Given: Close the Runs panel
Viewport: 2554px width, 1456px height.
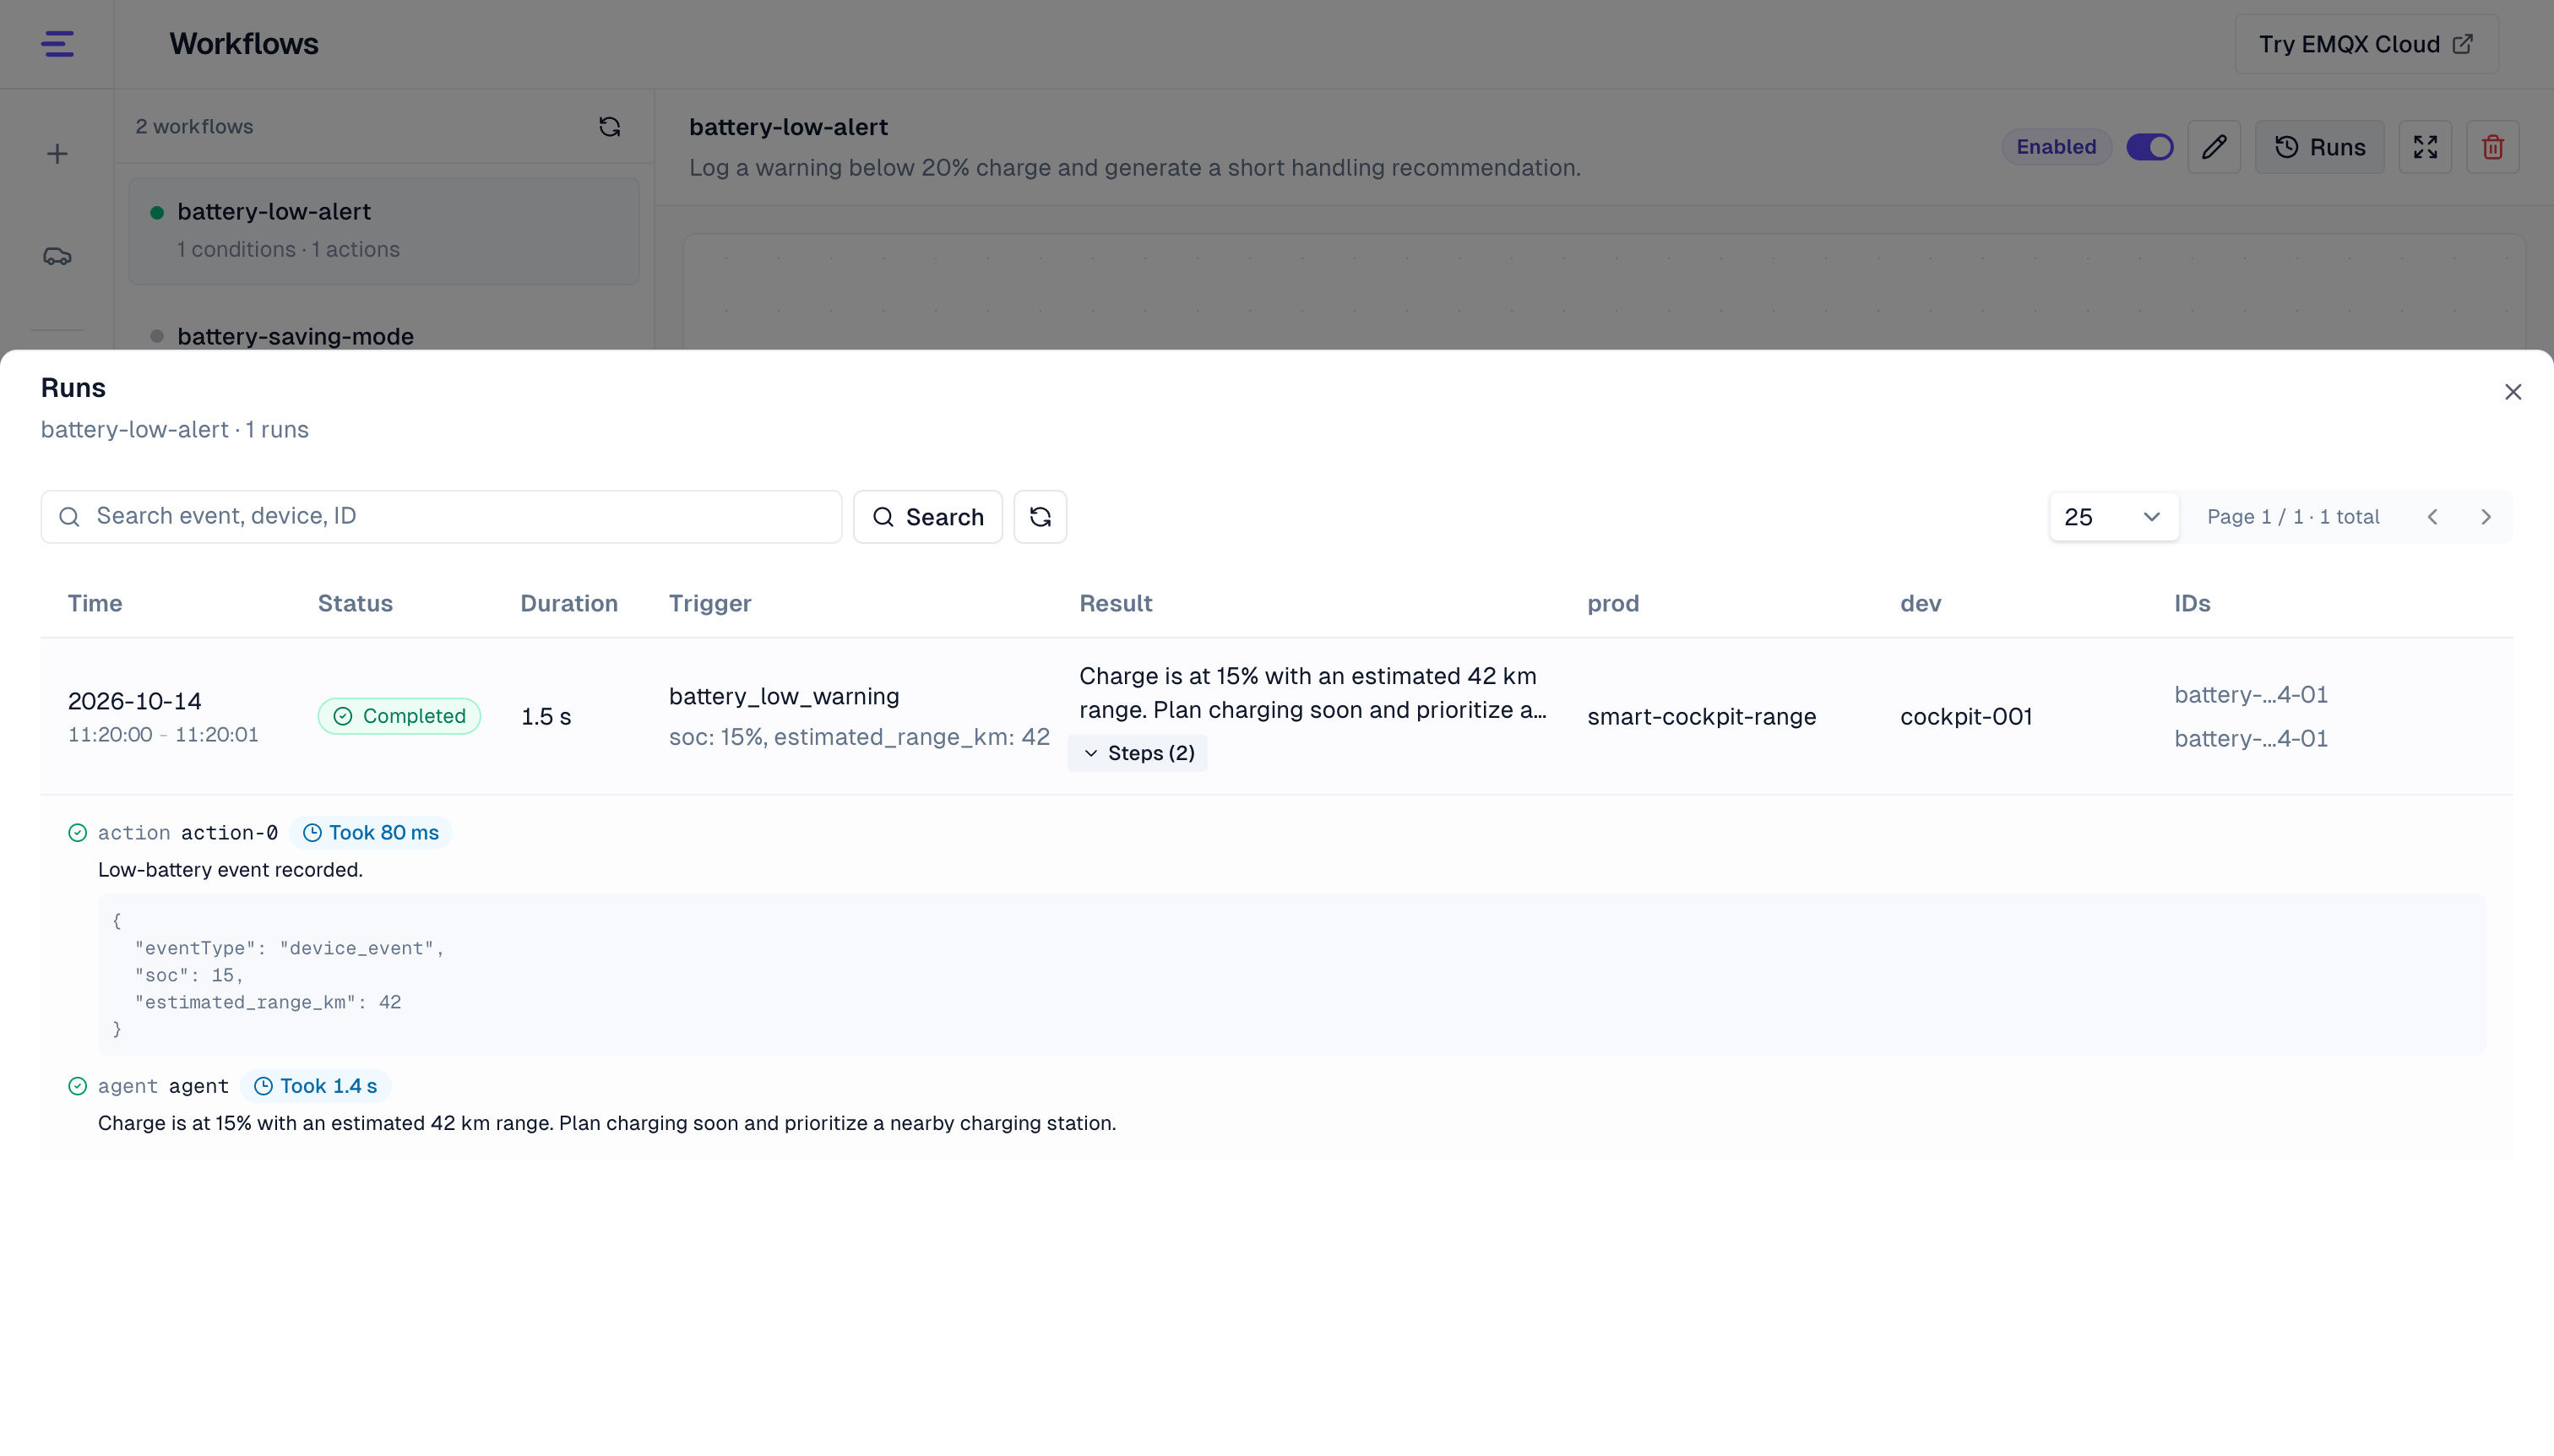Looking at the screenshot, I should click(x=2512, y=392).
